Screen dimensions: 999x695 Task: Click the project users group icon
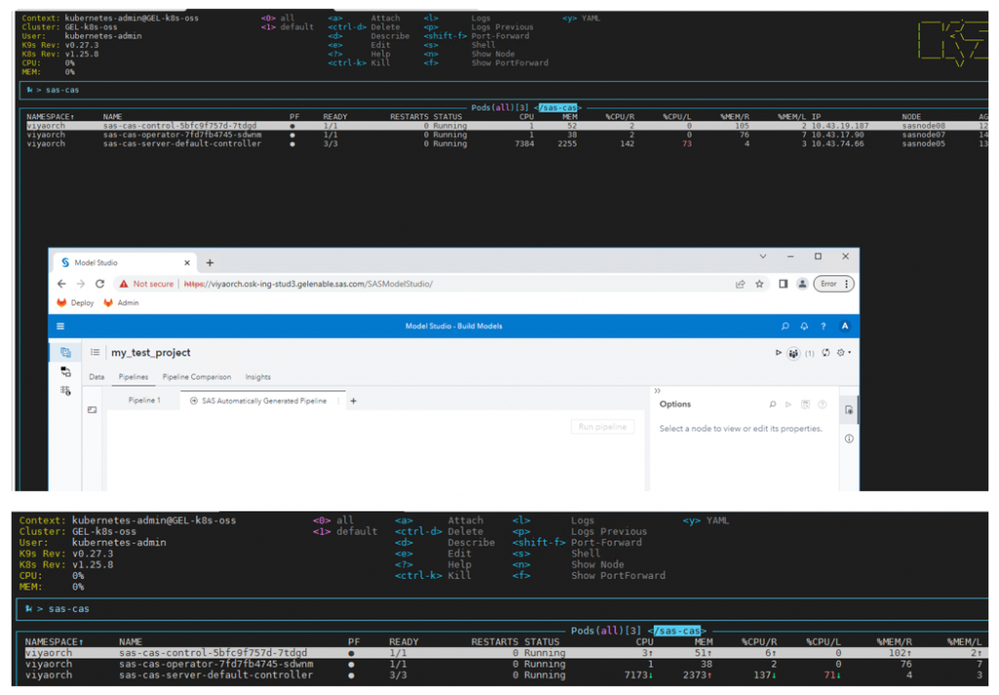point(793,353)
